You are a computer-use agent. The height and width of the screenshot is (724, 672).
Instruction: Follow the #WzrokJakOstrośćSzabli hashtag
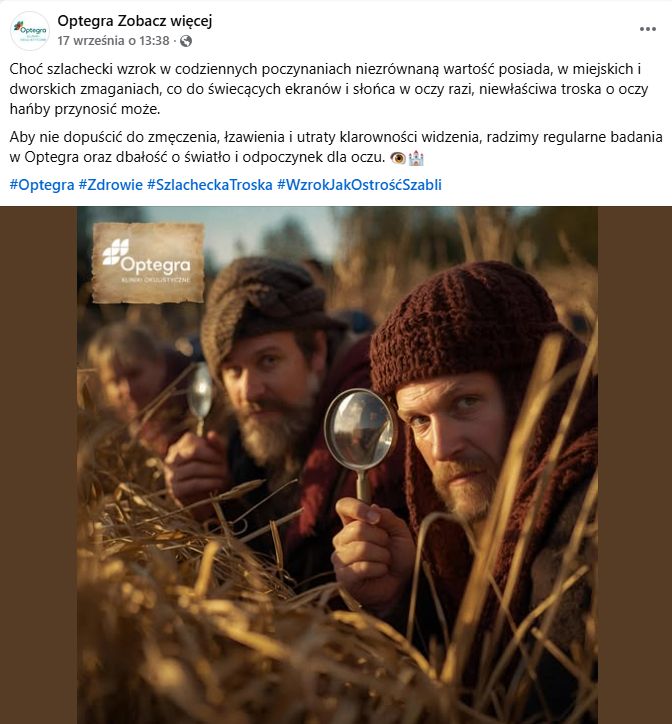[359, 185]
